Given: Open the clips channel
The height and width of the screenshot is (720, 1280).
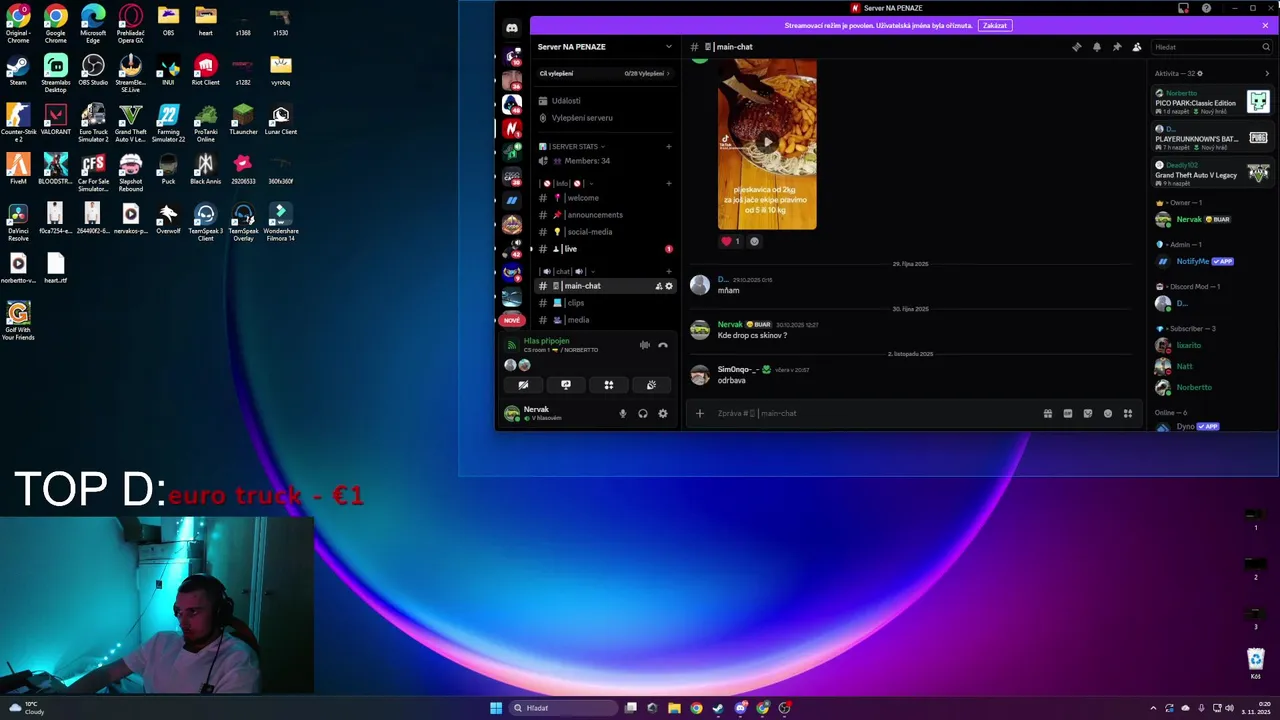Looking at the screenshot, I should pos(605,303).
